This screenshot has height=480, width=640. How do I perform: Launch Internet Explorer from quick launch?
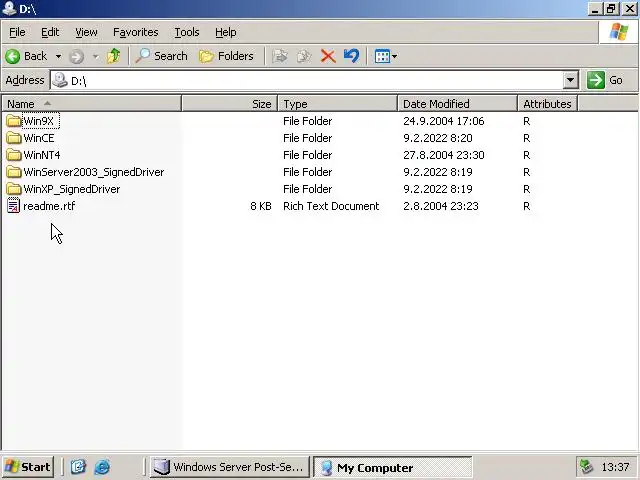point(102,467)
